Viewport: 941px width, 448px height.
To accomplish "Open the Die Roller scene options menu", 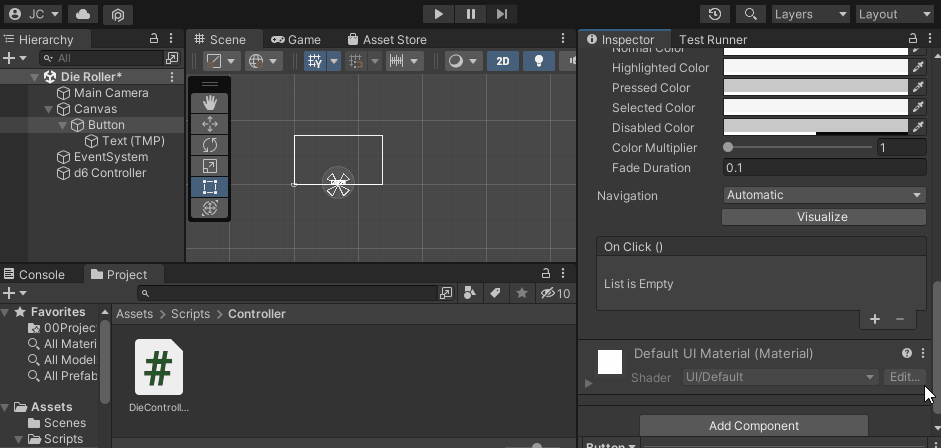I will (172, 77).
